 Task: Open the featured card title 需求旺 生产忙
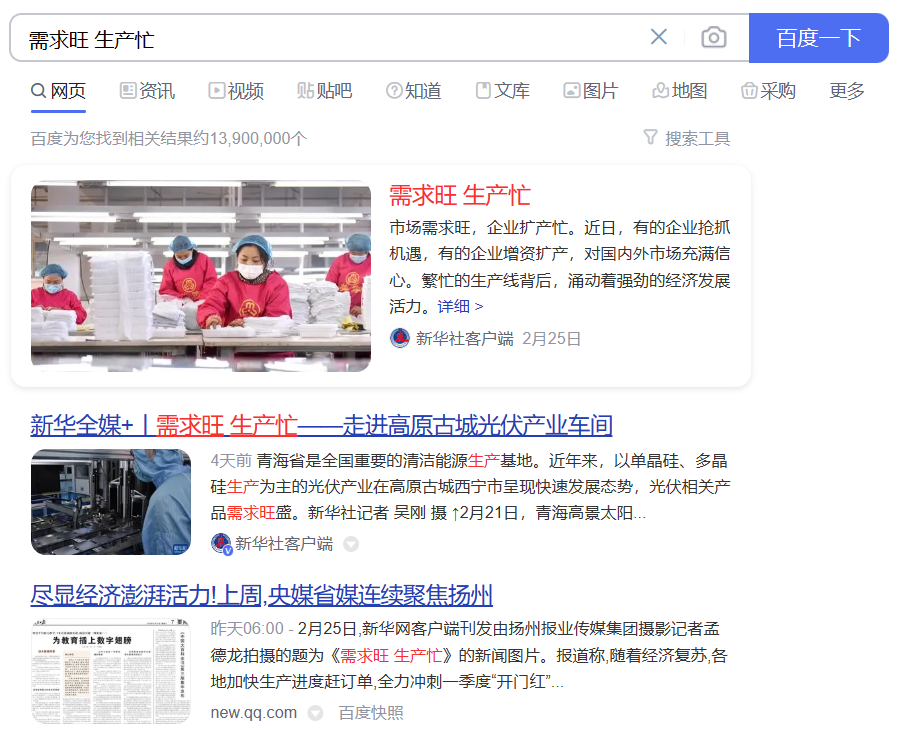tap(460, 196)
